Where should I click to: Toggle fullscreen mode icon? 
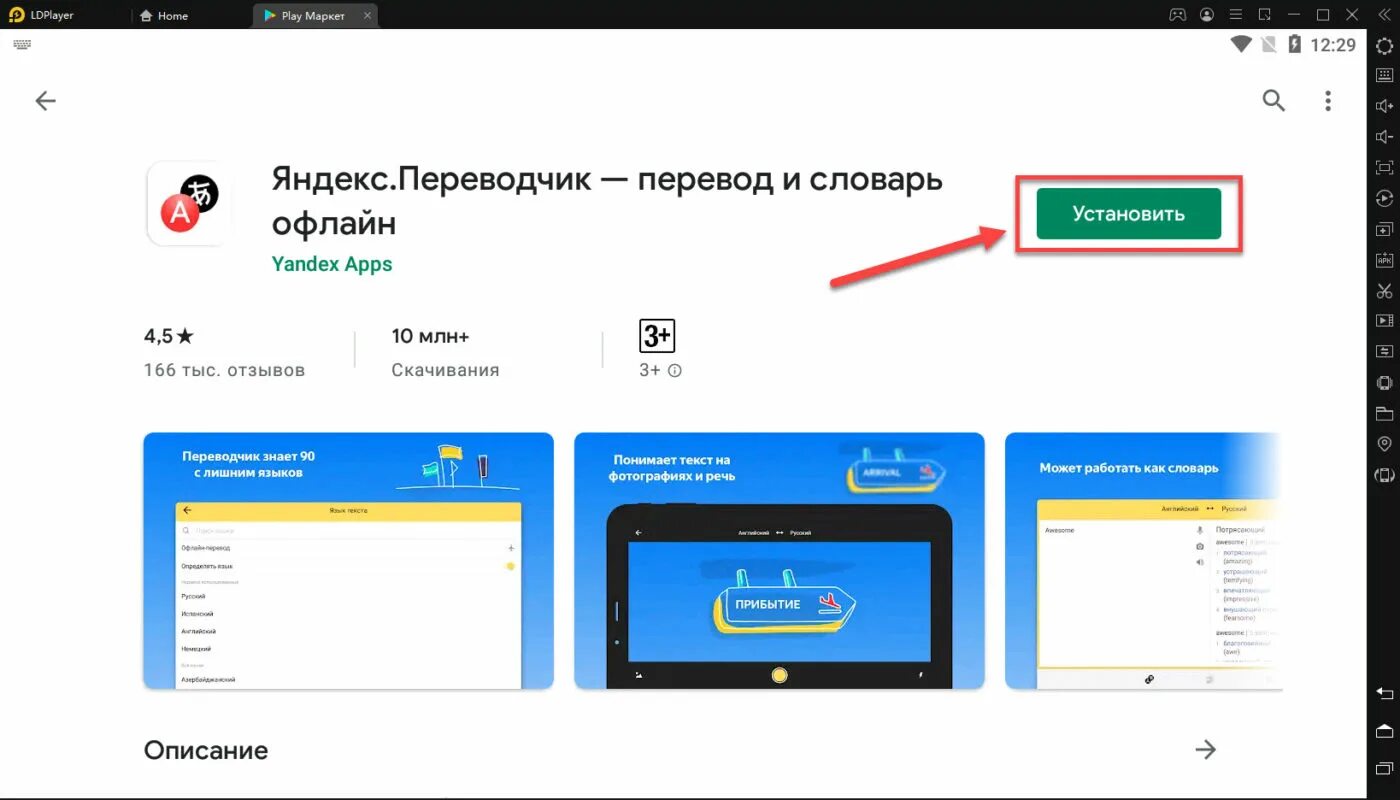pos(1385,167)
